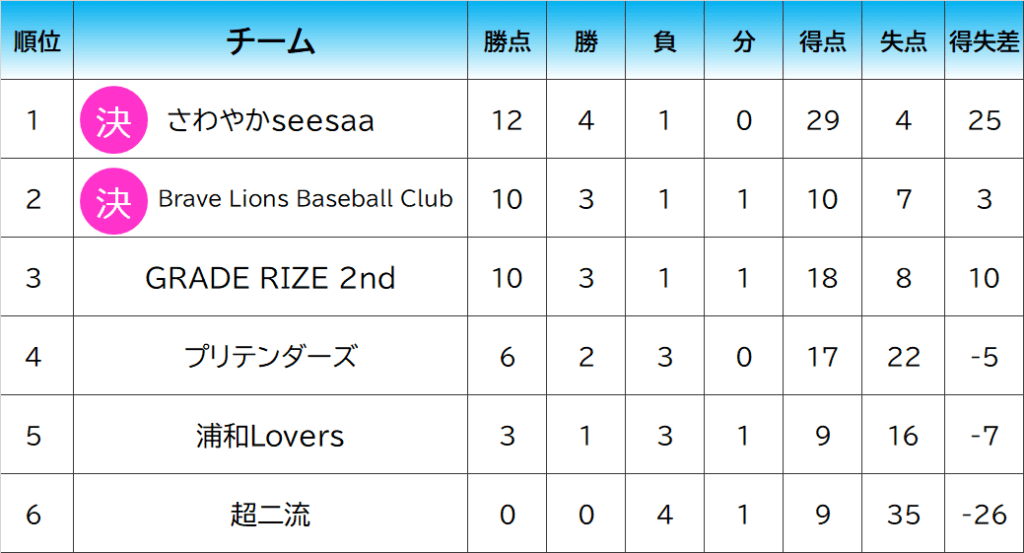Click the 得失差 column header

[984, 42]
